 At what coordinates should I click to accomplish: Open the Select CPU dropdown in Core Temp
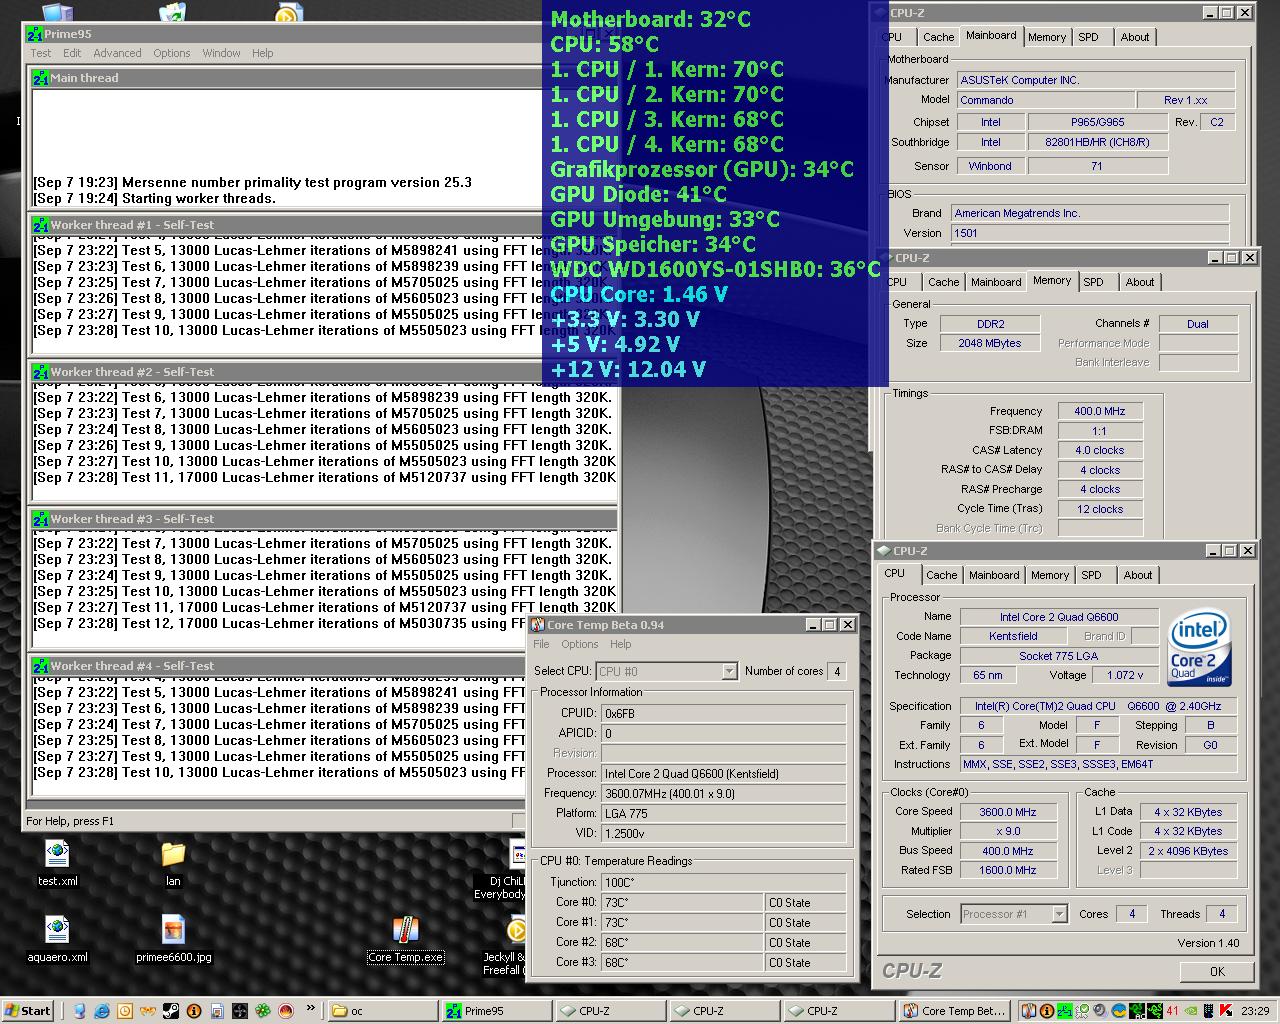[729, 671]
